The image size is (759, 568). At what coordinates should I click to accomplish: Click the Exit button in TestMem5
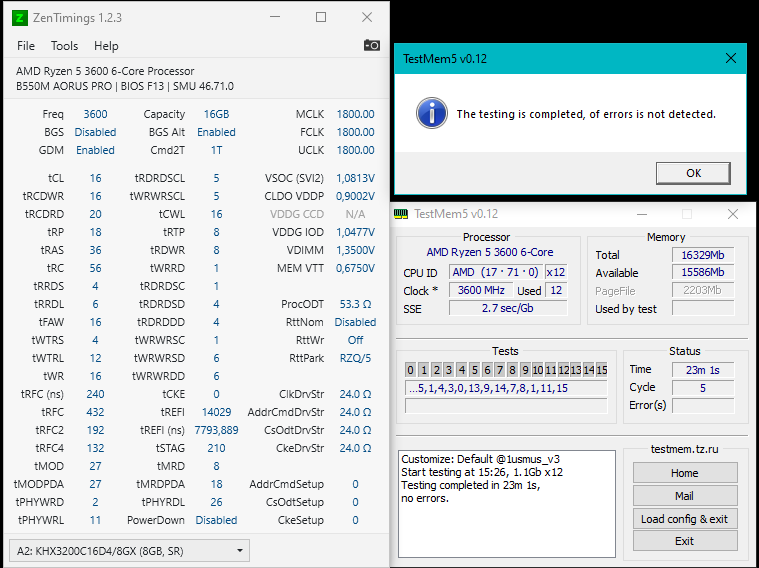(684, 541)
